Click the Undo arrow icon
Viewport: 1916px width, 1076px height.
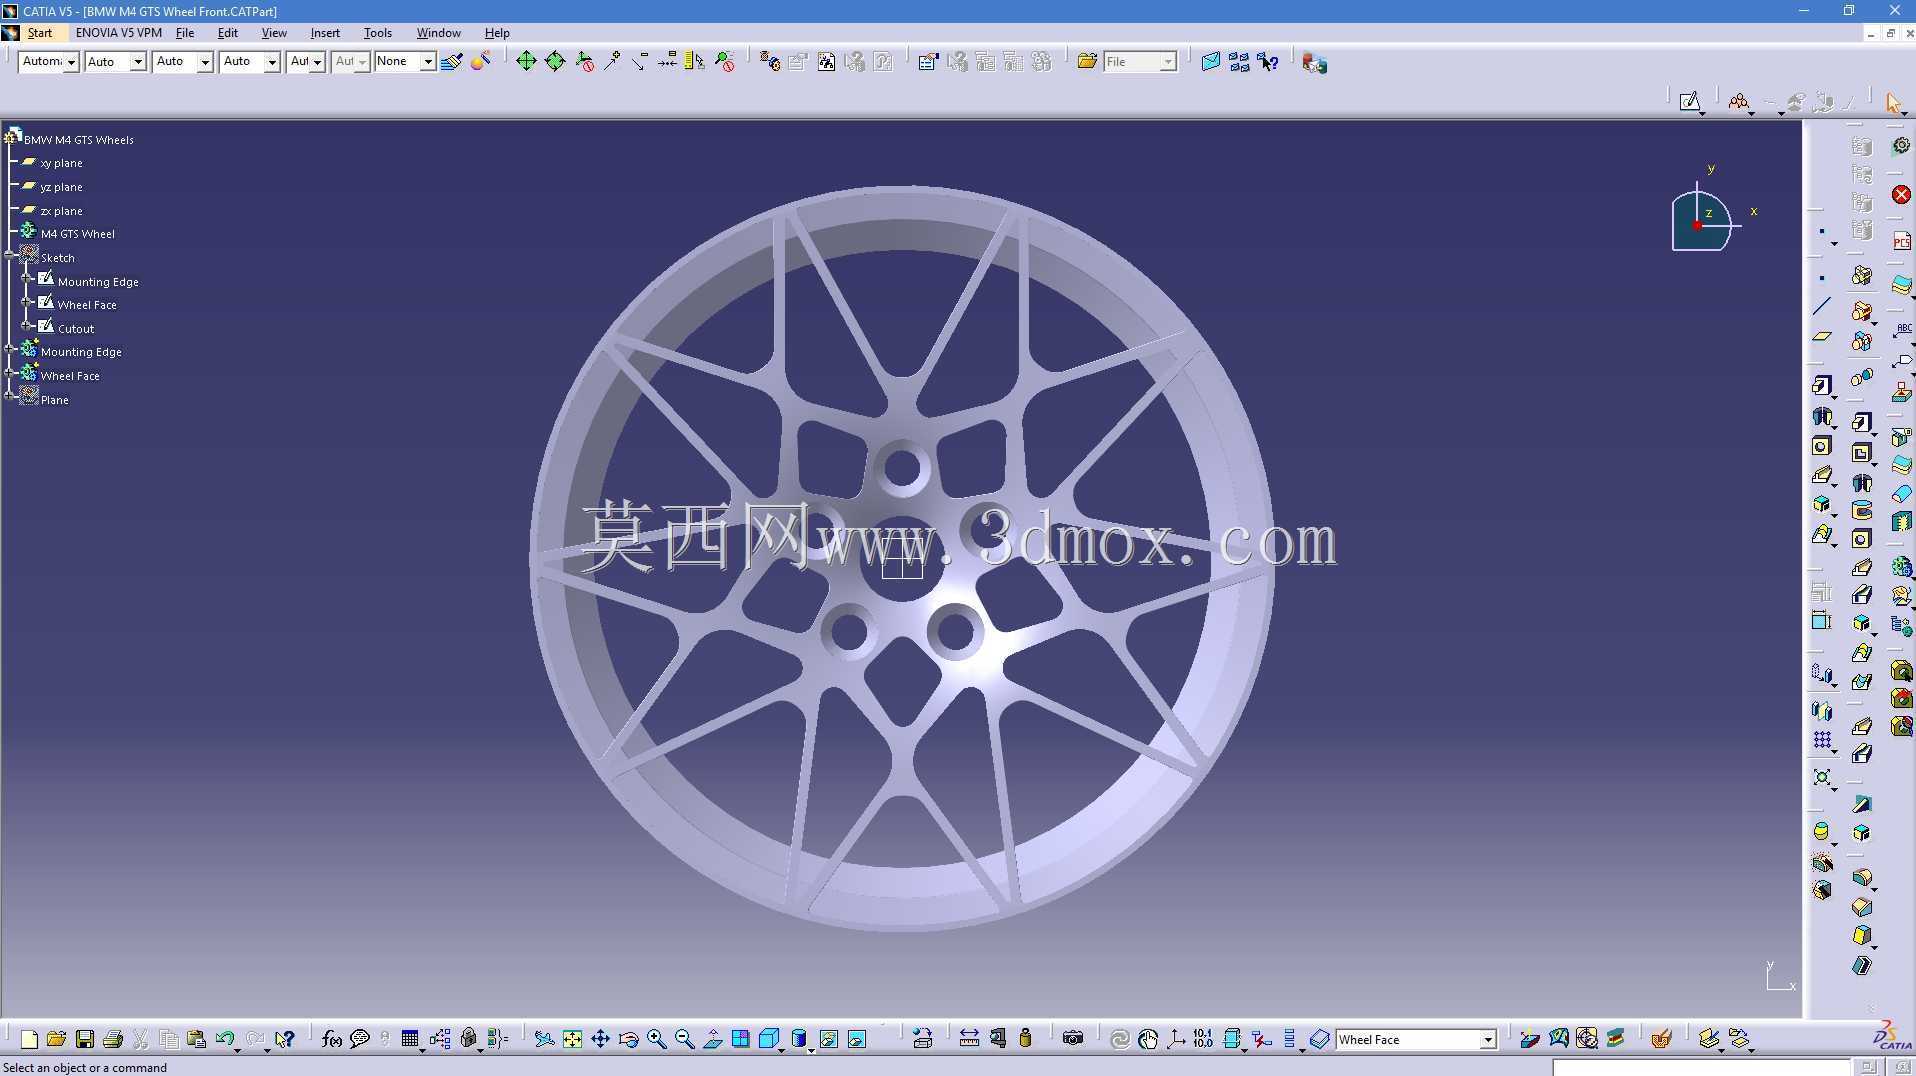pyautogui.click(x=224, y=1039)
